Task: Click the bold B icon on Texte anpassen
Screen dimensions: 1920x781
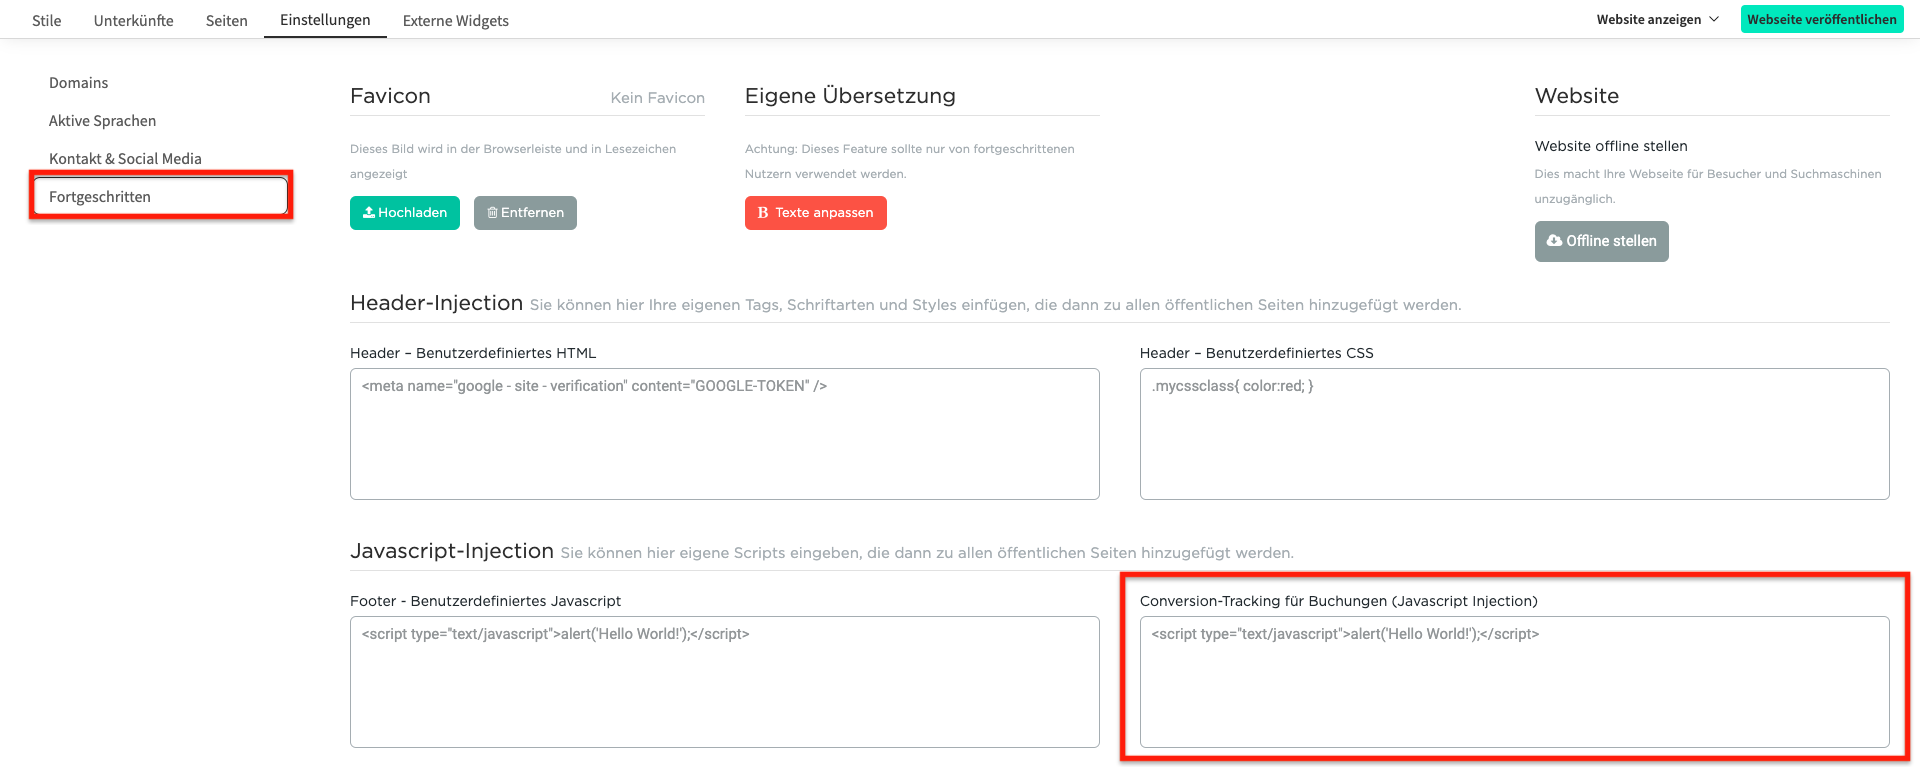Action: tap(763, 213)
